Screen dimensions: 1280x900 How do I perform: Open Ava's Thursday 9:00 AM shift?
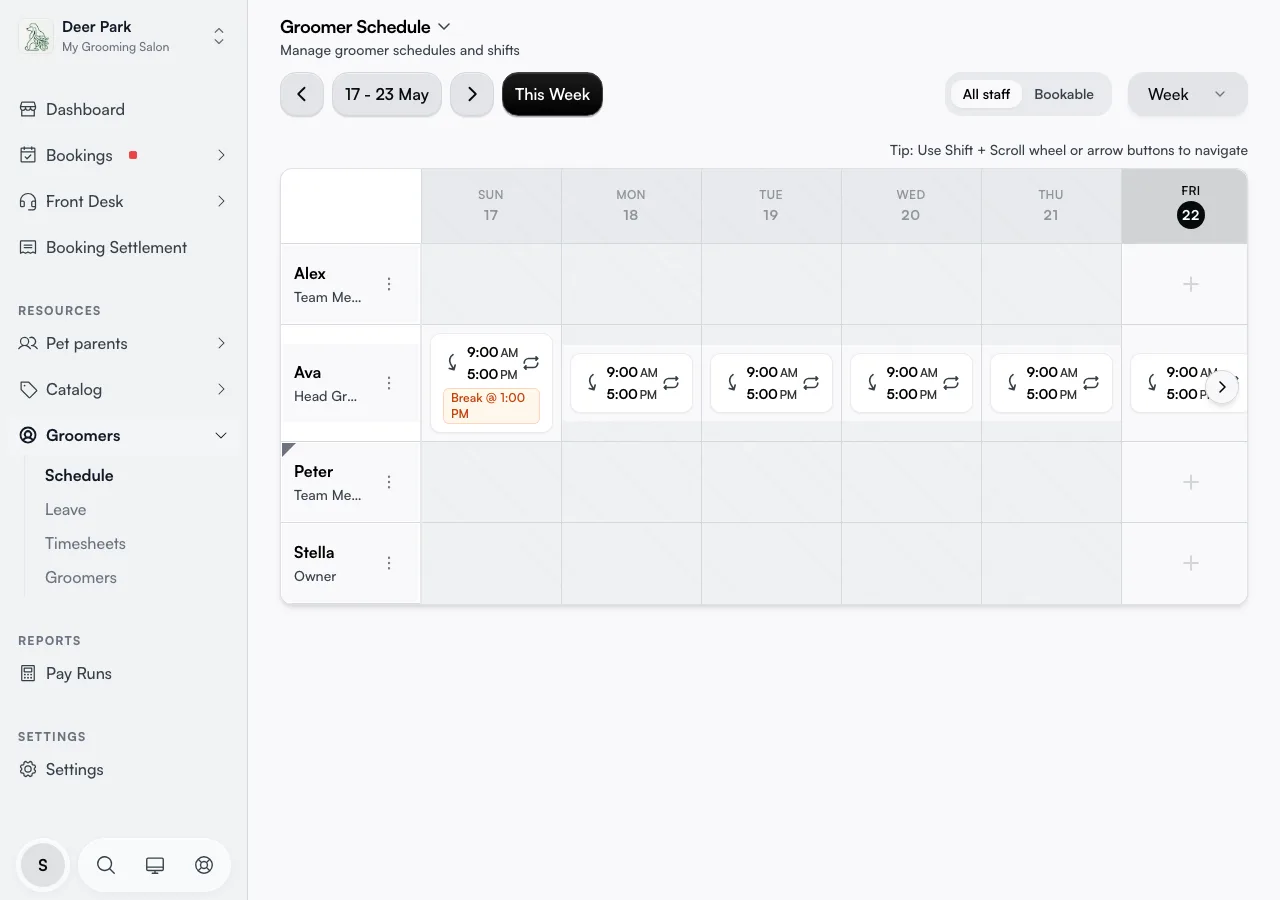click(x=1051, y=383)
